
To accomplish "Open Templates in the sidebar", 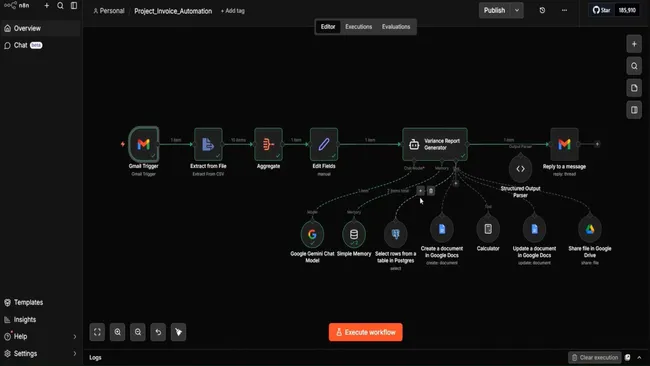I will tap(40, 302).
